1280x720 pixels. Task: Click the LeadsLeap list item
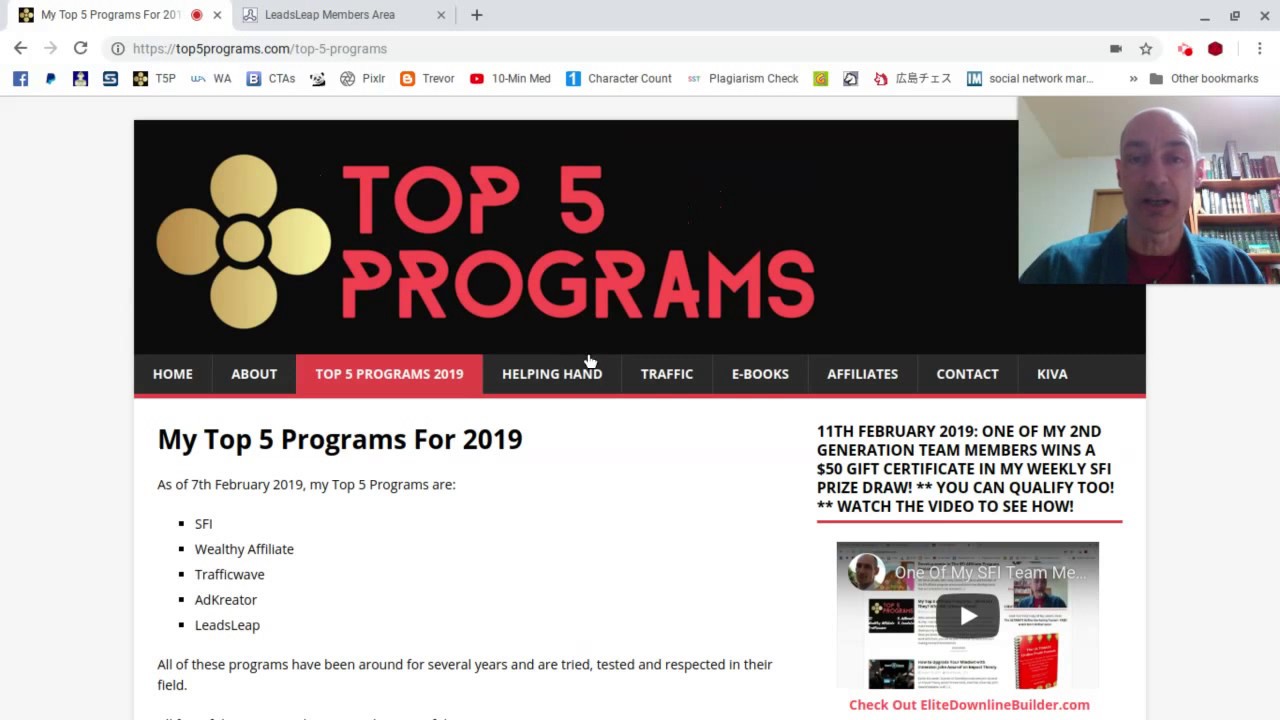tap(227, 625)
